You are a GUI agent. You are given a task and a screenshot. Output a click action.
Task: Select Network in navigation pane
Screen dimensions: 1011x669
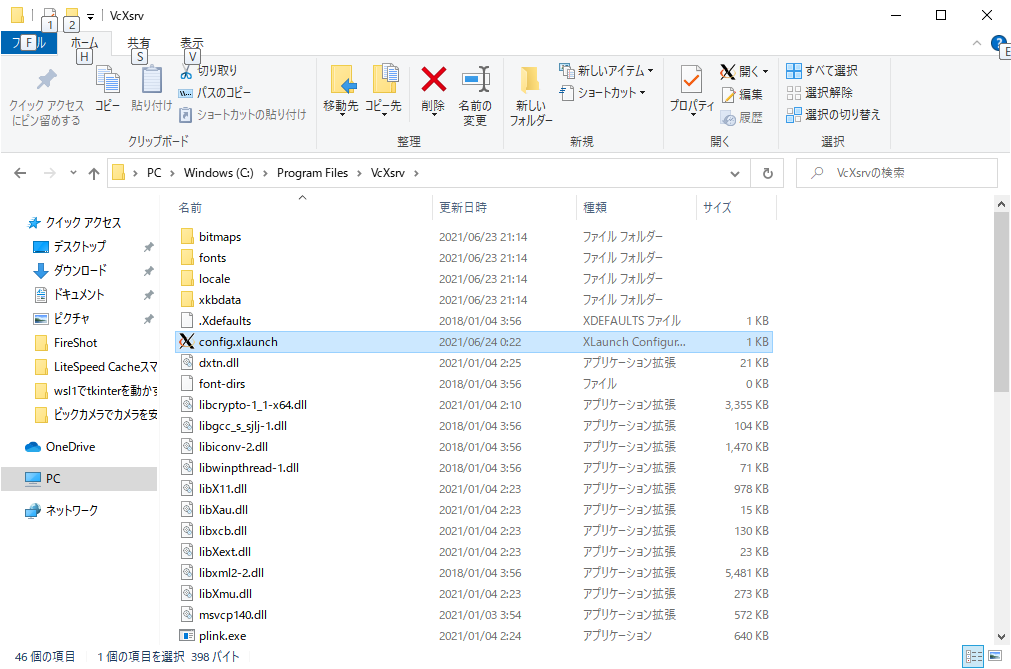(72, 510)
